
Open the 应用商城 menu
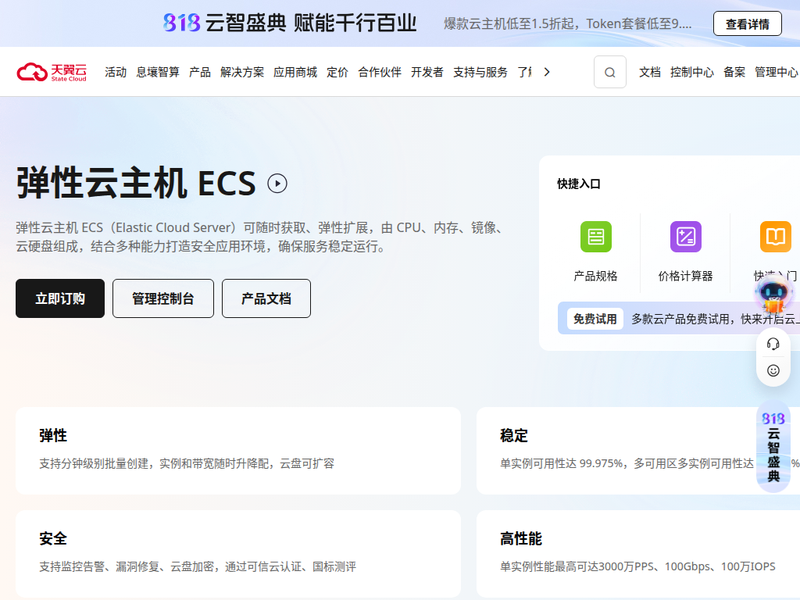[x=295, y=72]
